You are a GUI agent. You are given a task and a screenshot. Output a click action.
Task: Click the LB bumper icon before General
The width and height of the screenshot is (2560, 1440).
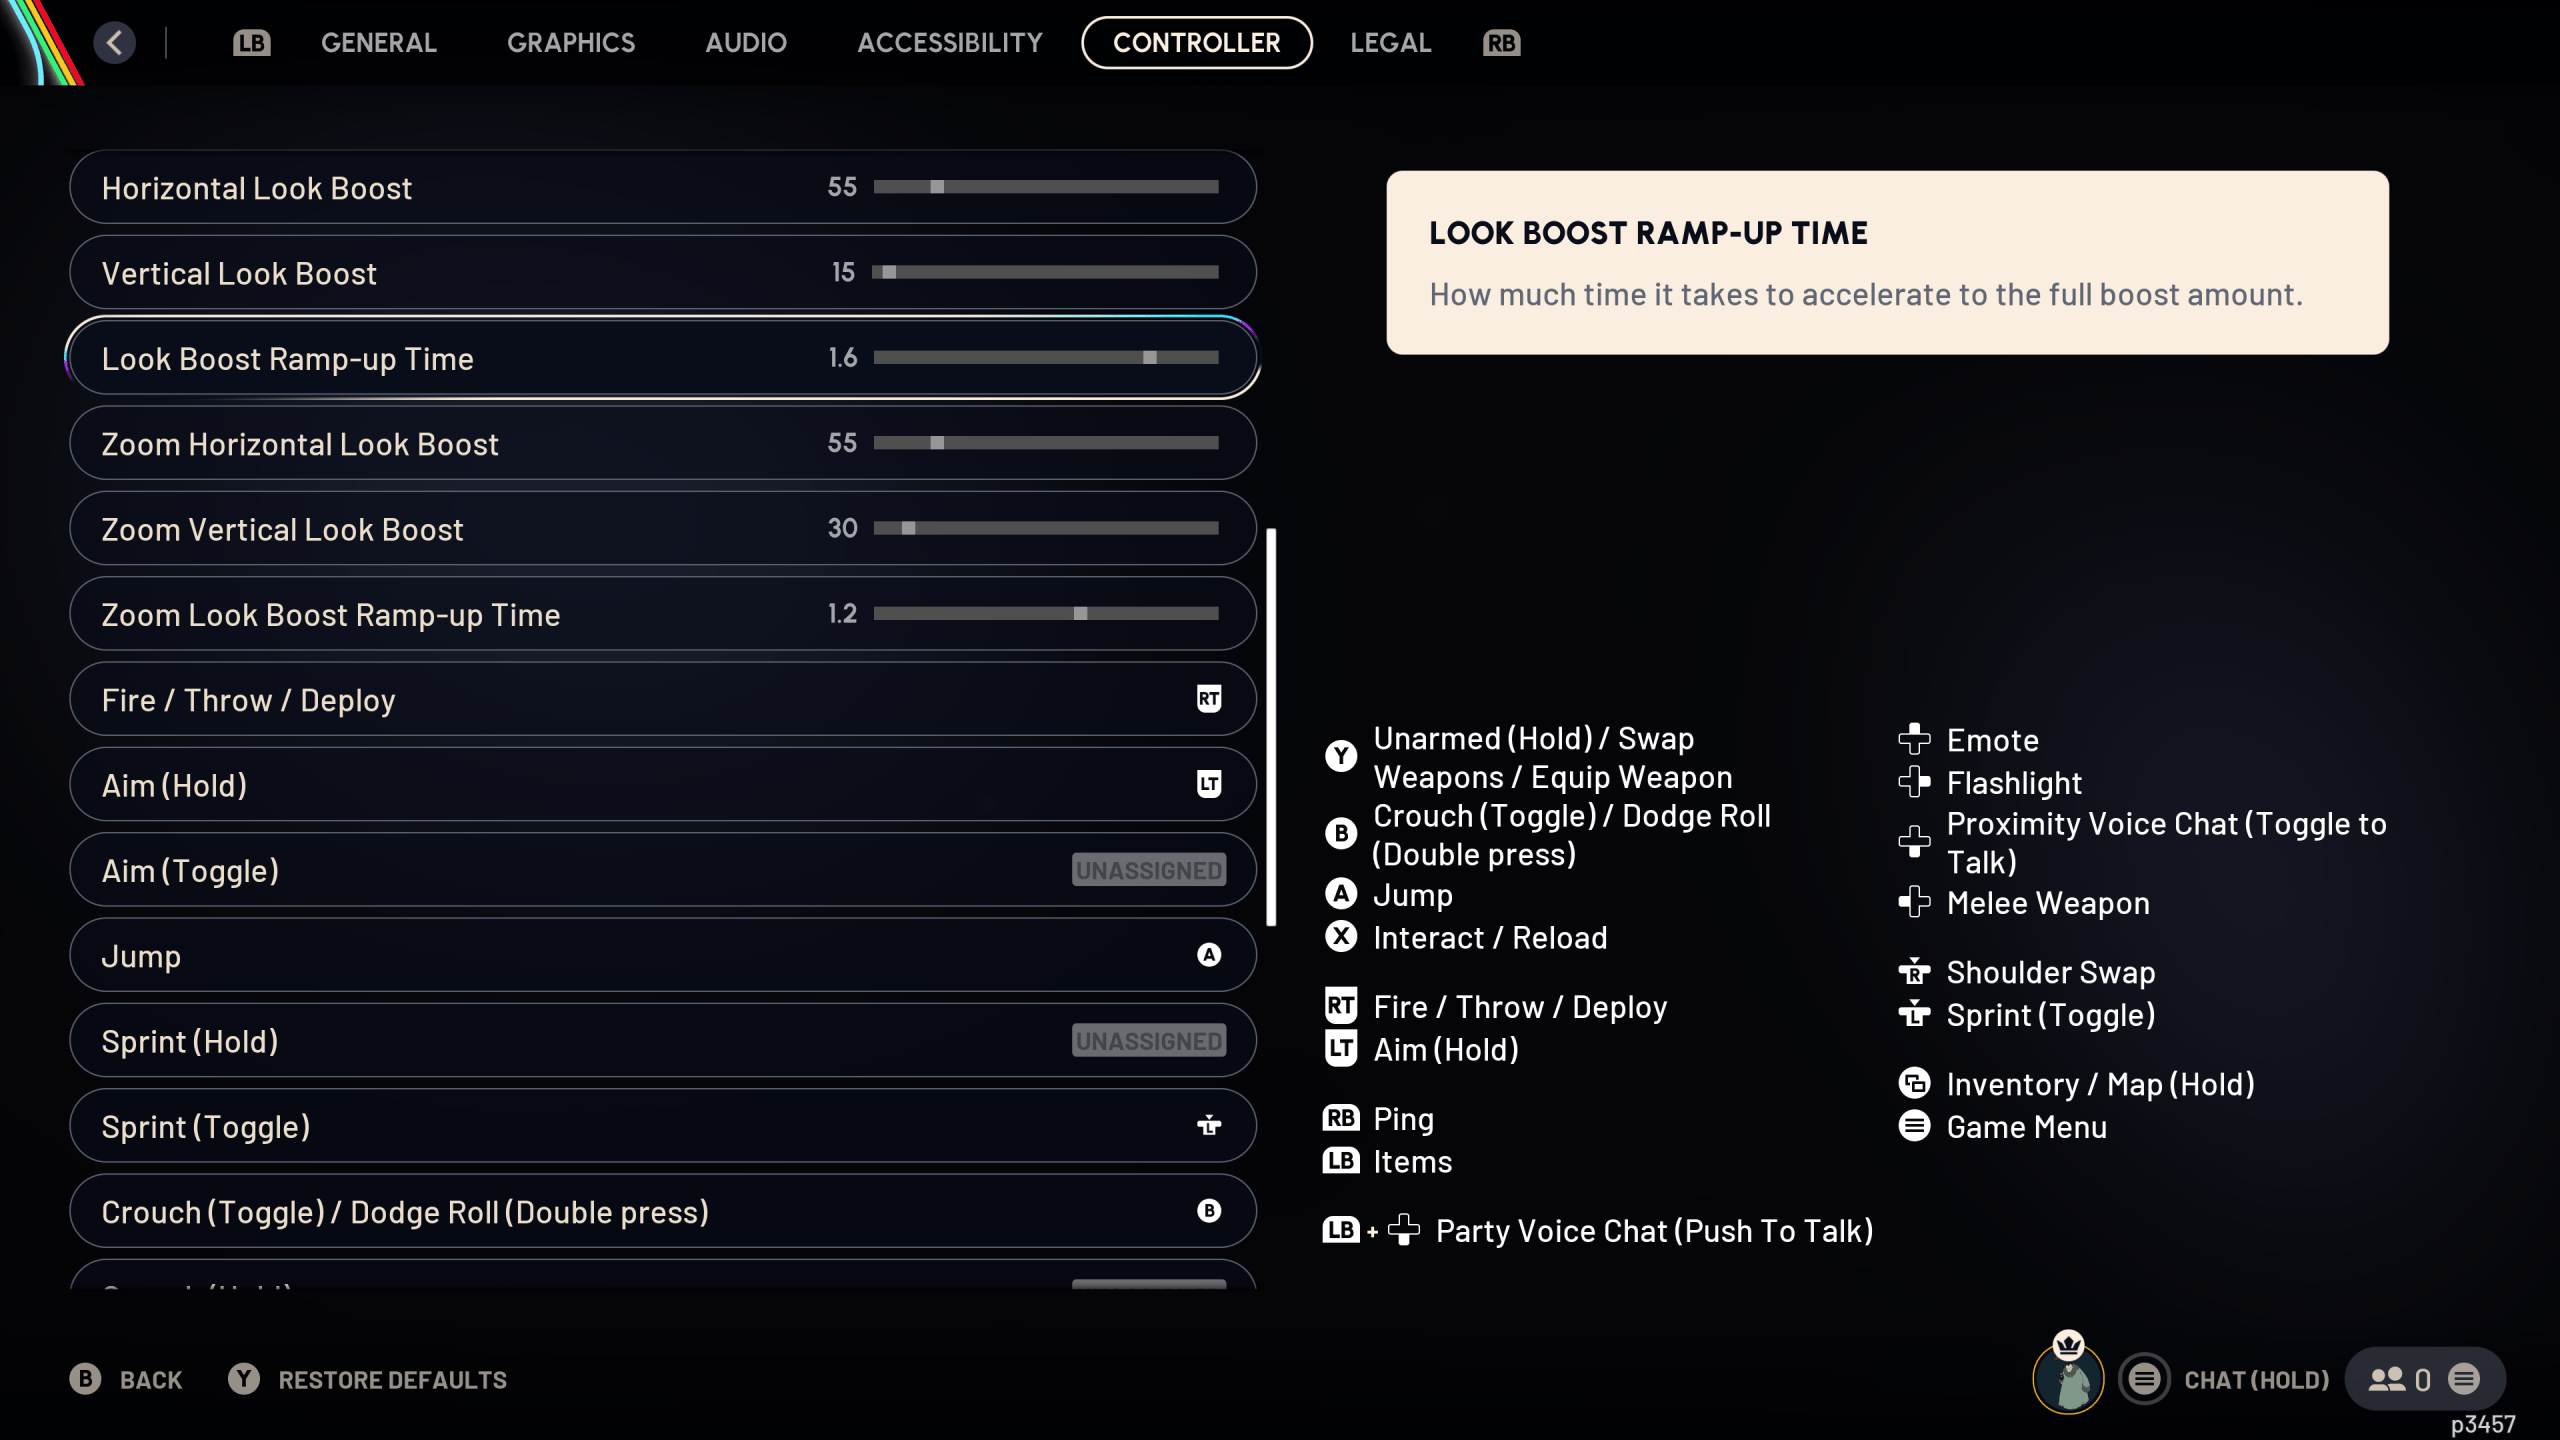(251, 42)
